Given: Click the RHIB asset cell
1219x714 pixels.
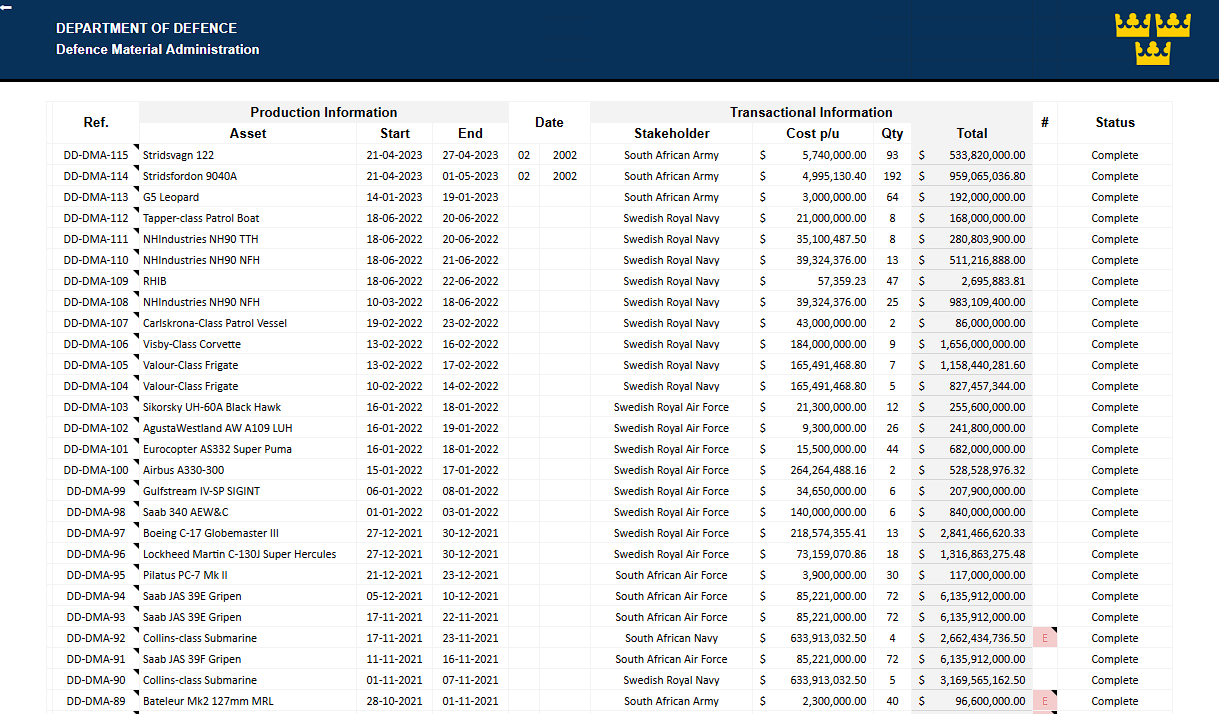Looking at the screenshot, I should click(248, 281).
